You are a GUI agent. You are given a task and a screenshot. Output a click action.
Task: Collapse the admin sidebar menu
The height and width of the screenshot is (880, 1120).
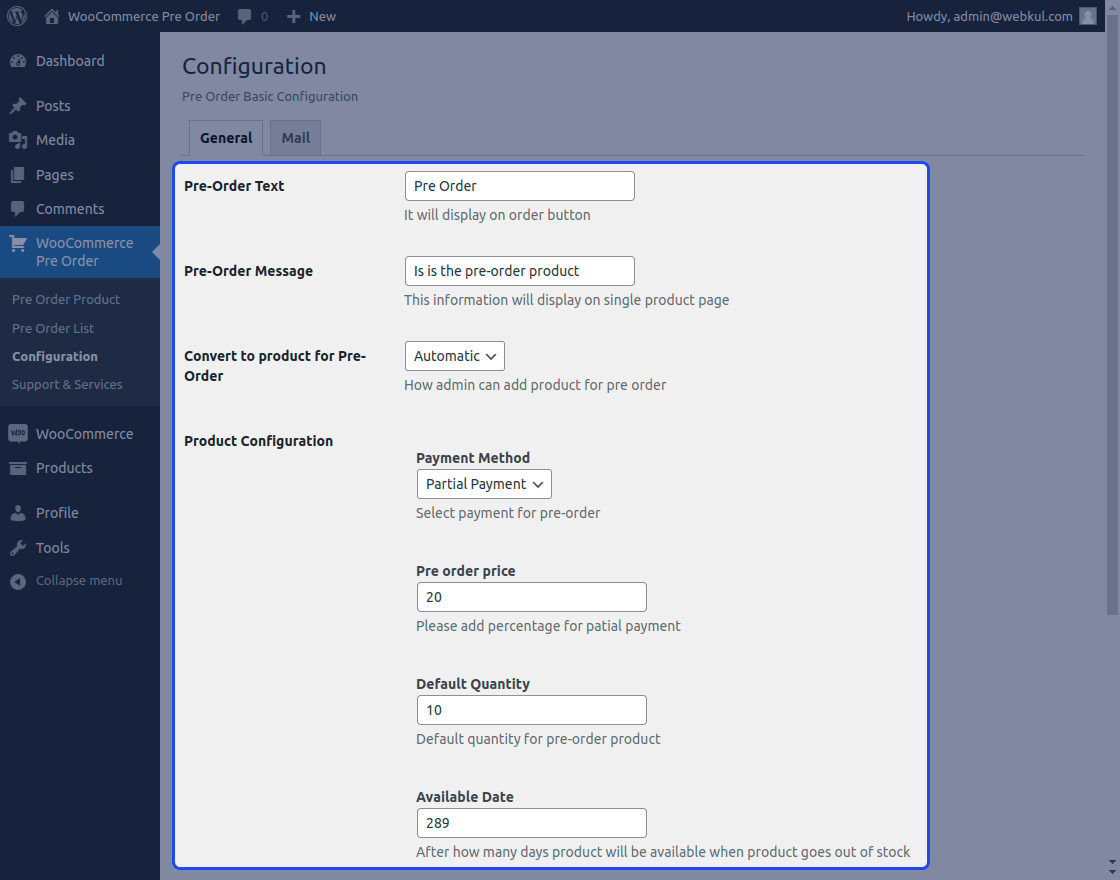66,581
